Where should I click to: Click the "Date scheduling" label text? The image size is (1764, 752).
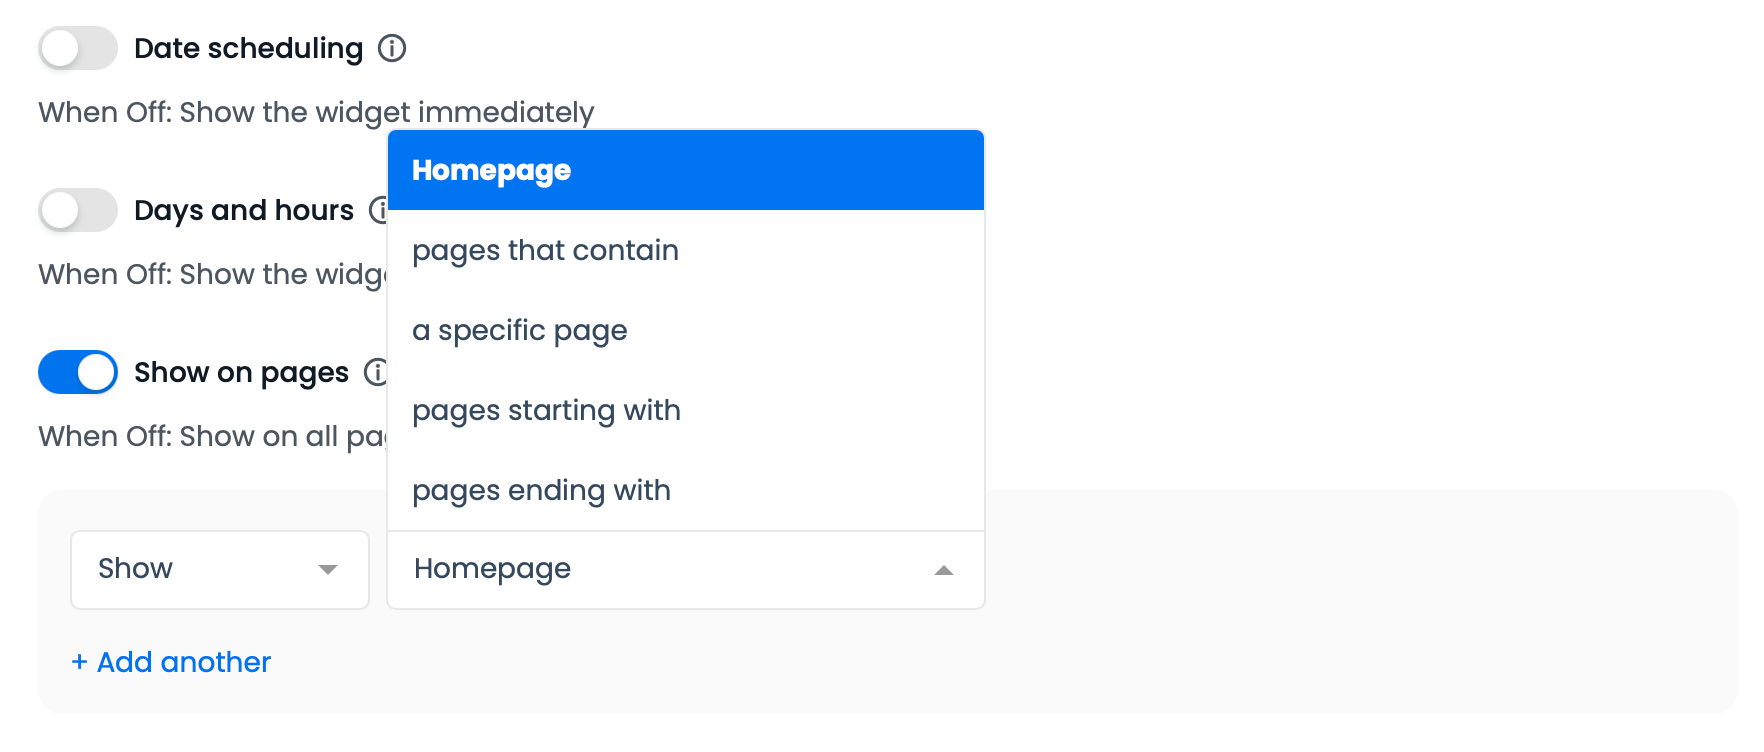click(x=248, y=48)
